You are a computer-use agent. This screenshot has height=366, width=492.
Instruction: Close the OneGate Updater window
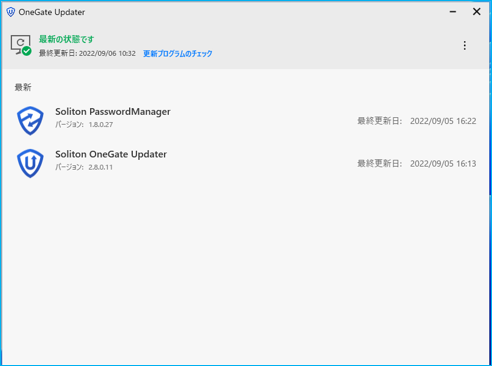coord(477,12)
